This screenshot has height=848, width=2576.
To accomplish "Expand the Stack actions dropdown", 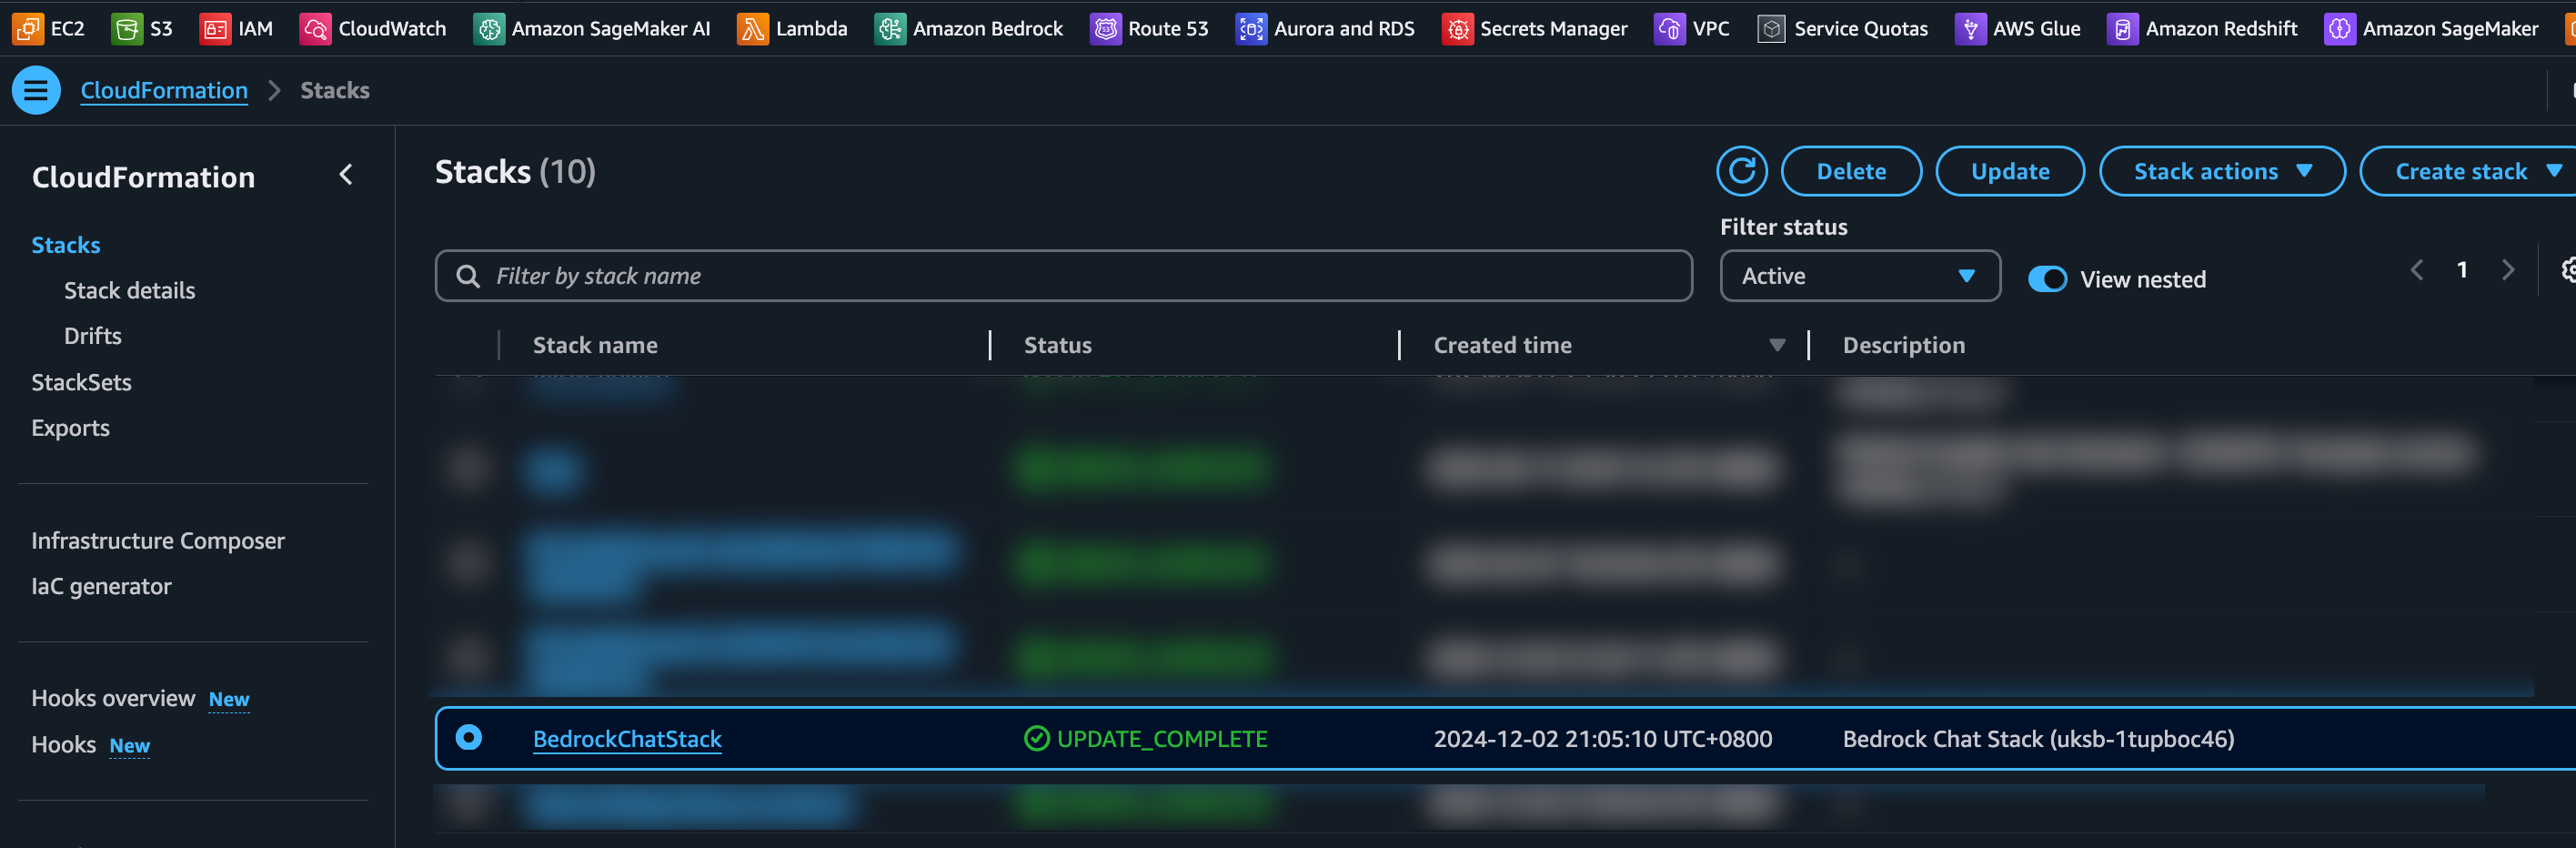I will click(2221, 171).
